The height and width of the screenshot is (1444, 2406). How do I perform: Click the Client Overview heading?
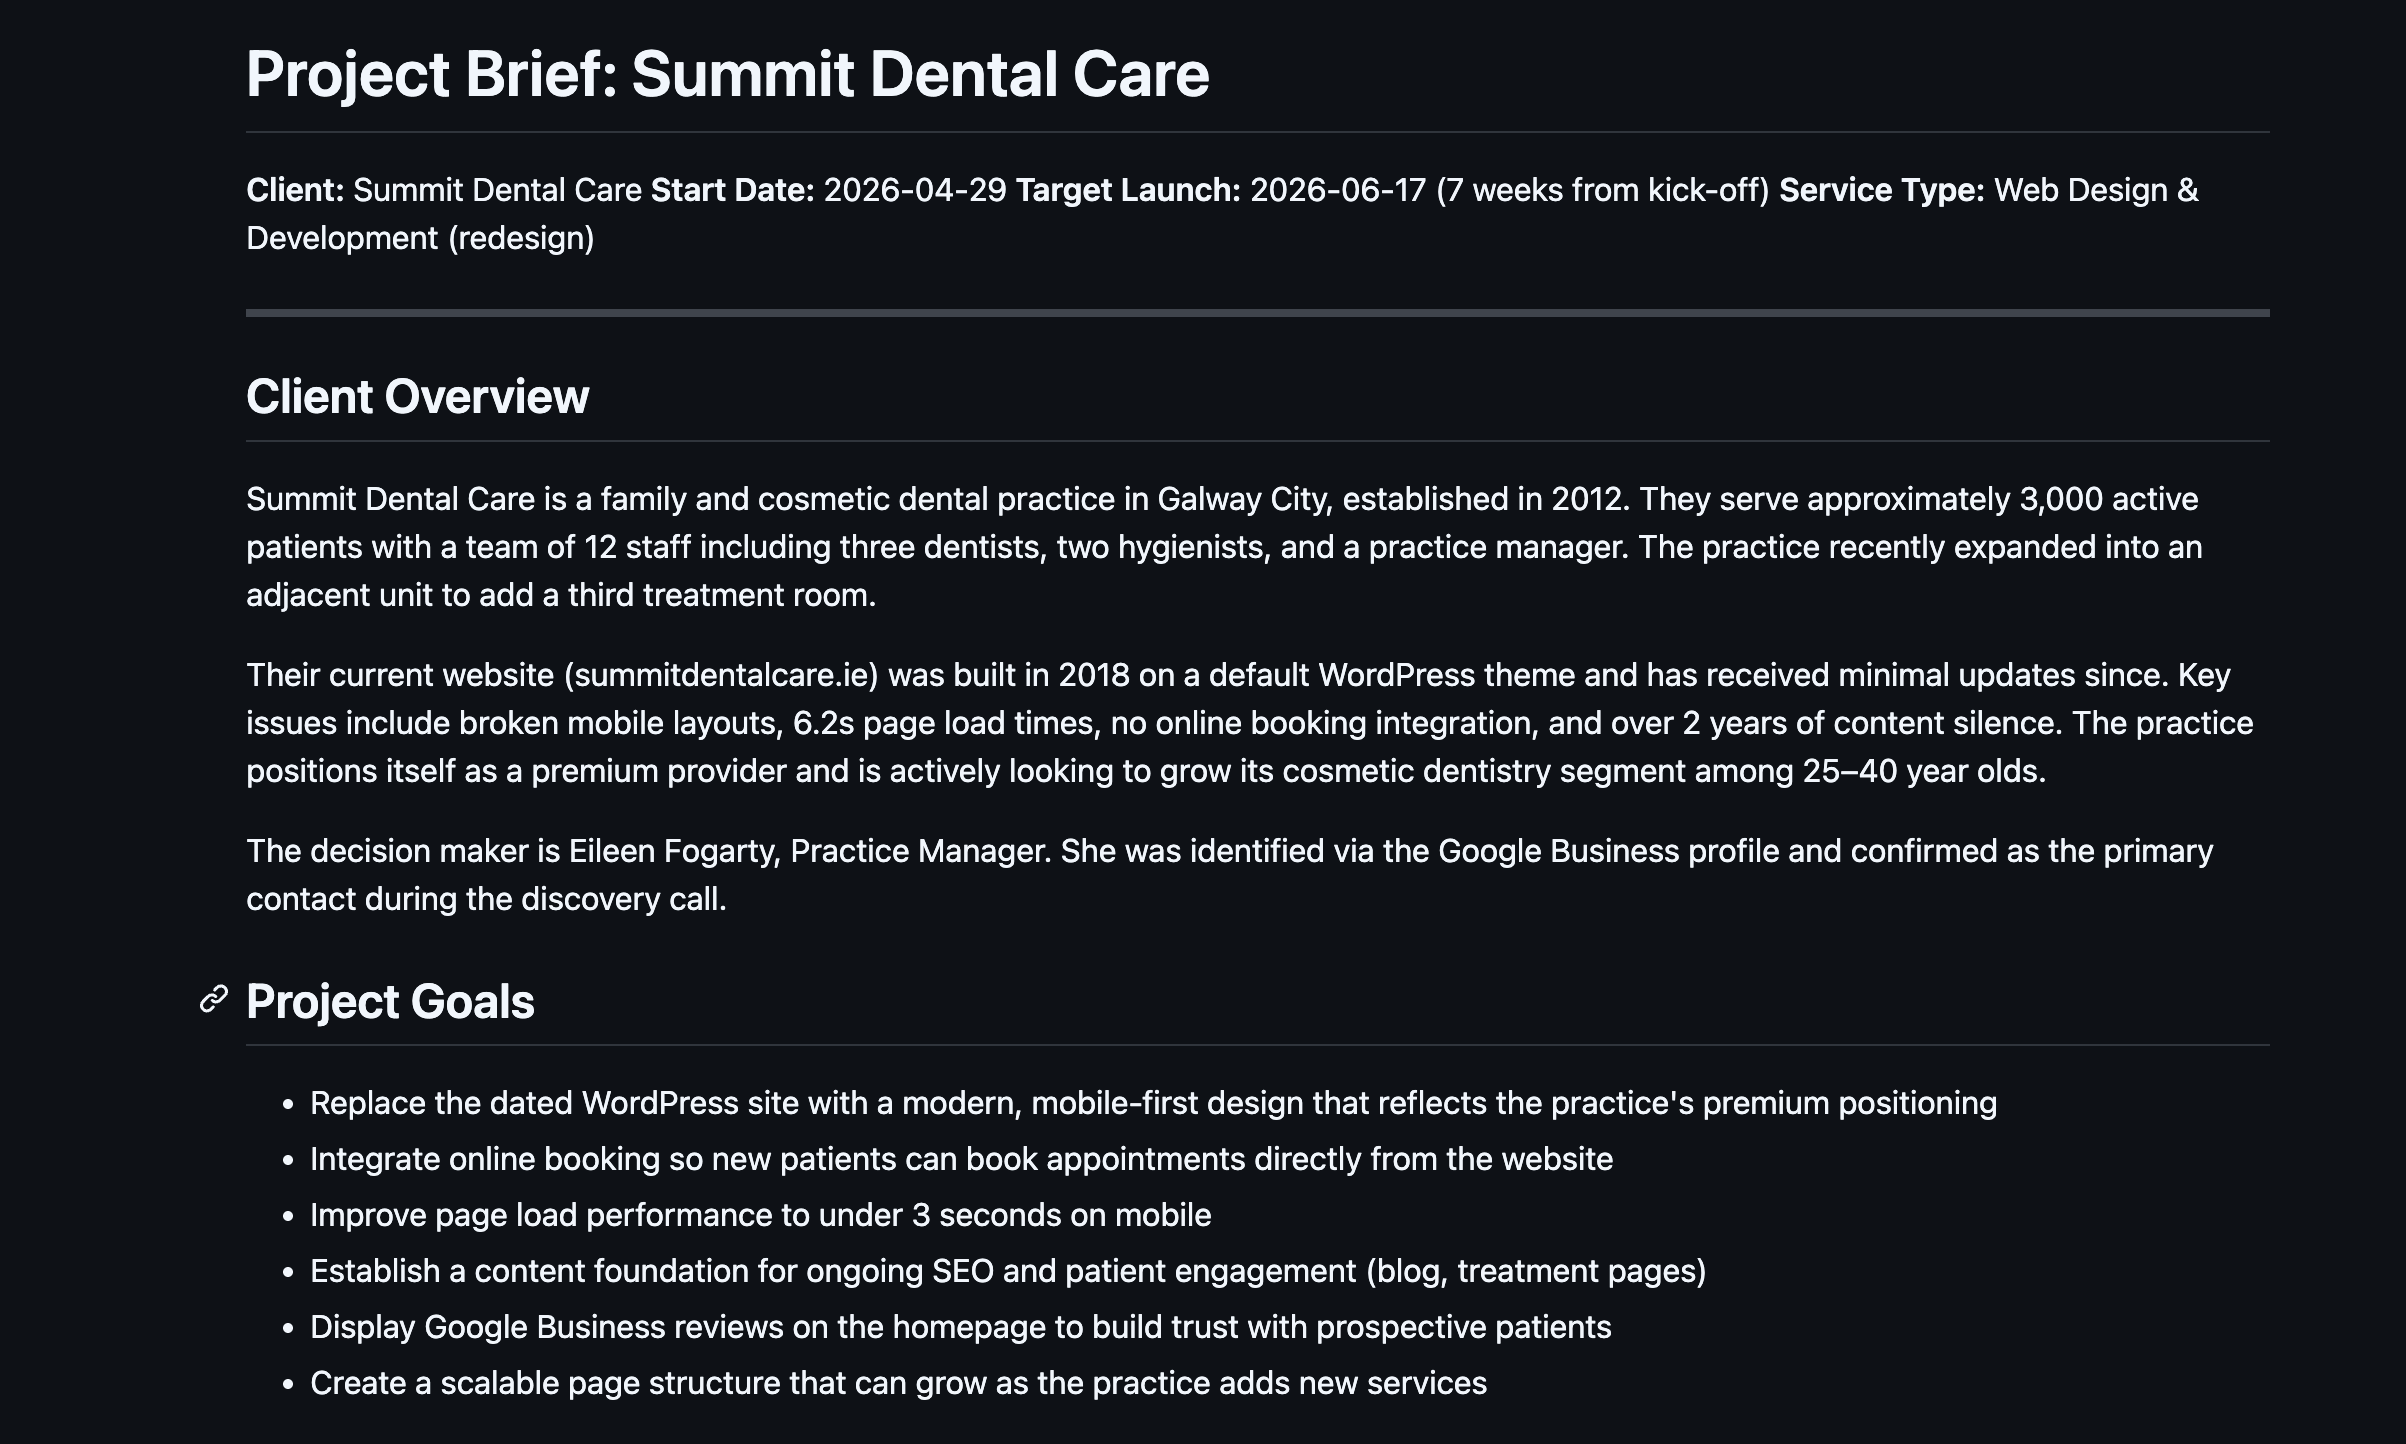pyautogui.click(x=417, y=396)
